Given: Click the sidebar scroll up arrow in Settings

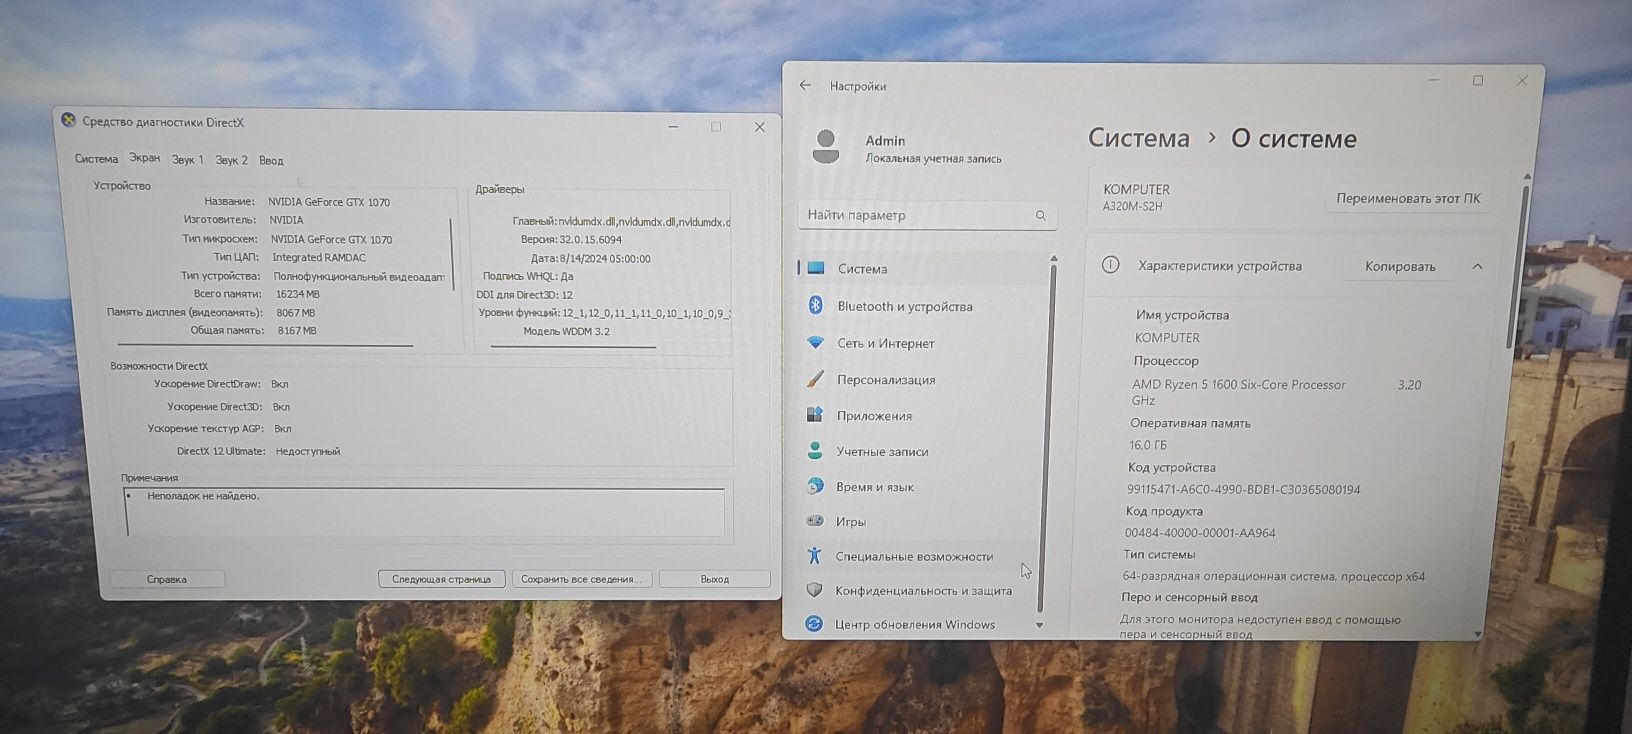Looking at the screenshot, I should pos(1053,259).
